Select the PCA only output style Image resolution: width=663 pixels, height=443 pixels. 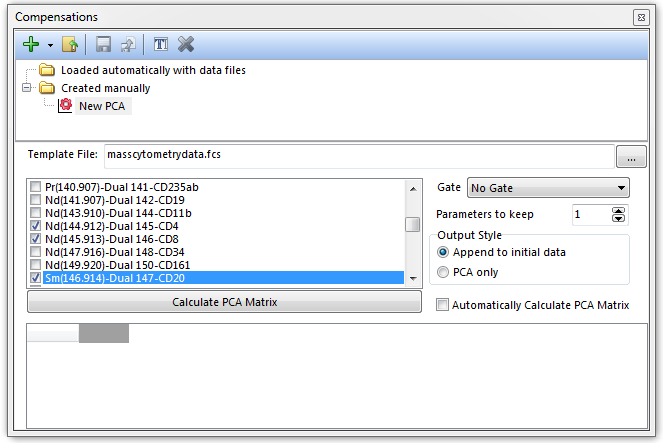click(444, 272)
